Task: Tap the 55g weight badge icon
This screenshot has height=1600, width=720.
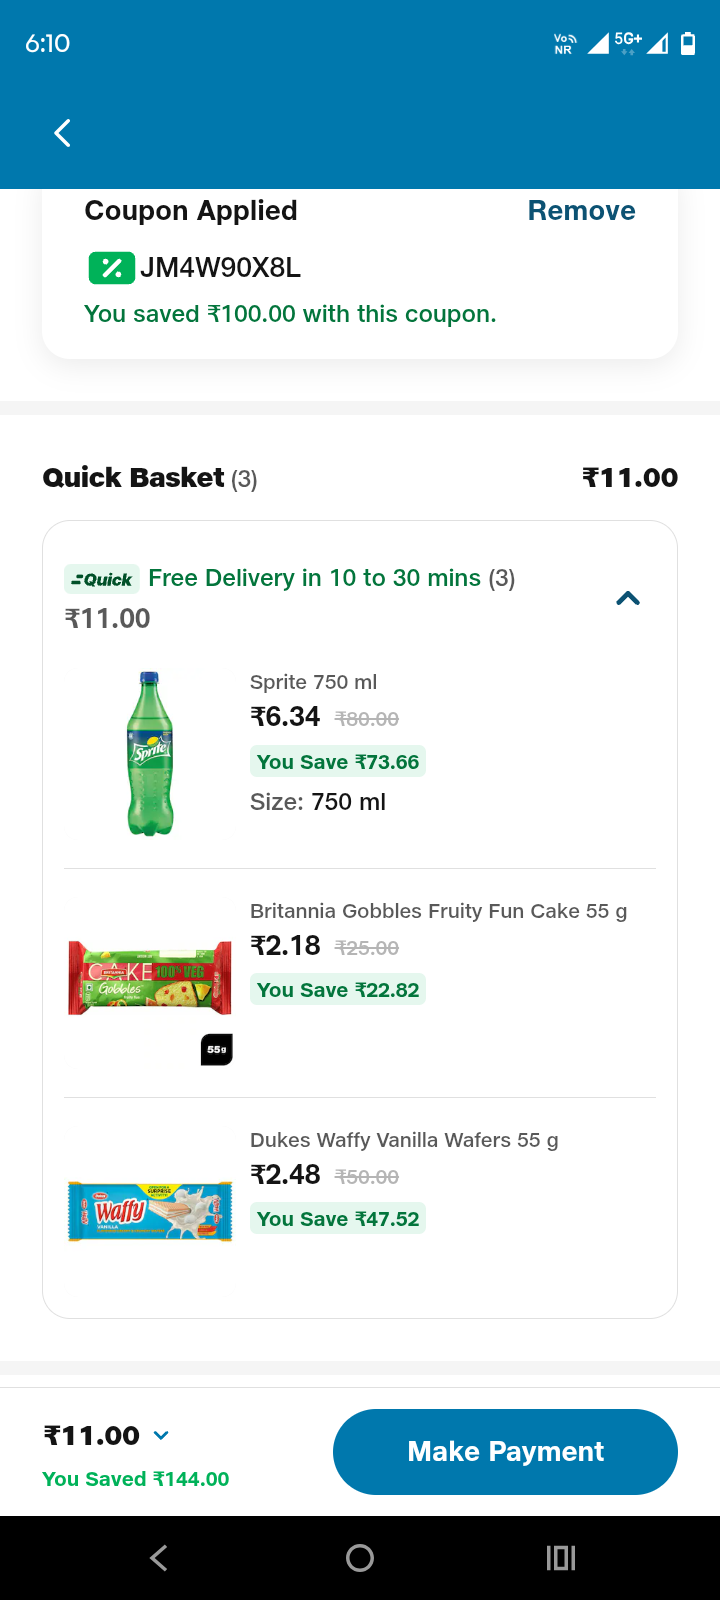Action: pos(217,1049)
